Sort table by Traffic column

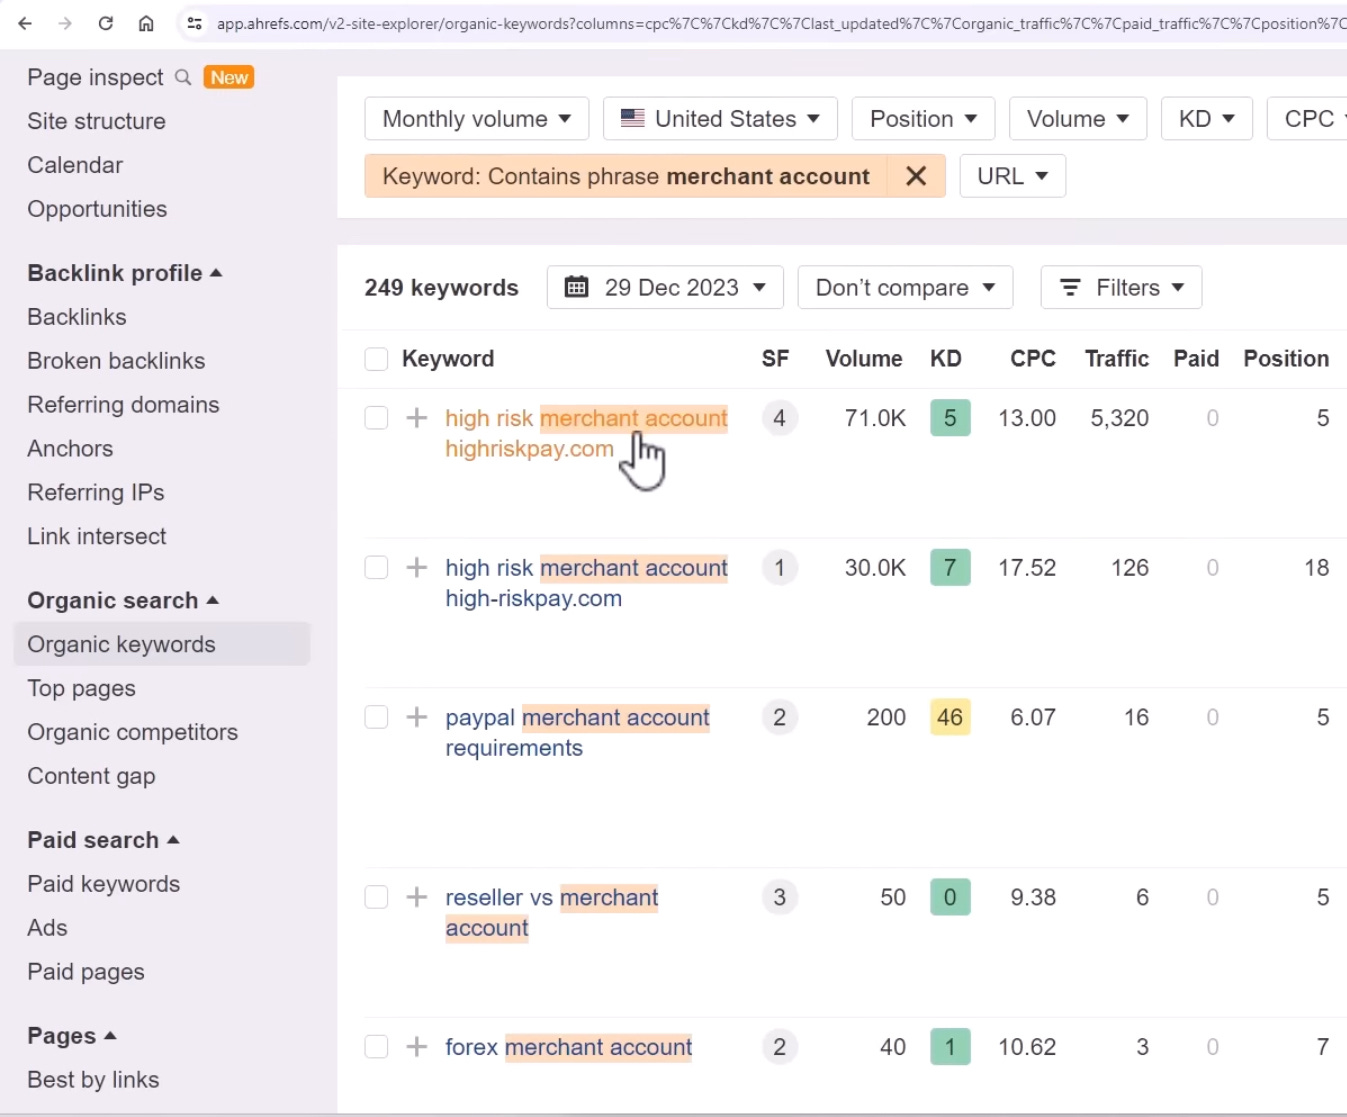pyautogui.click(x=1116, y=359)
